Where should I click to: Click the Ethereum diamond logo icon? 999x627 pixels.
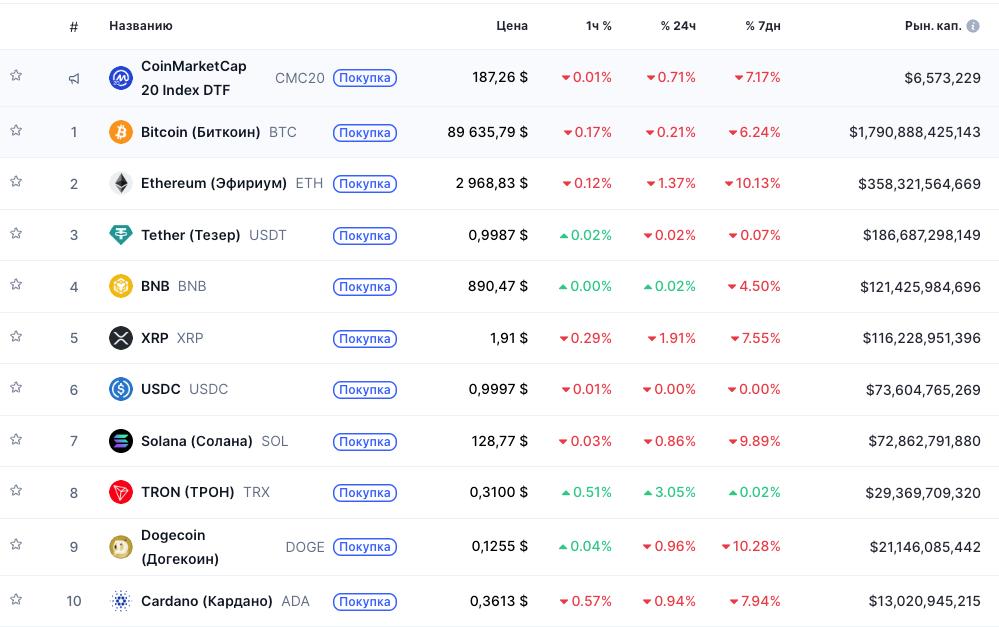tap(120, 183)
